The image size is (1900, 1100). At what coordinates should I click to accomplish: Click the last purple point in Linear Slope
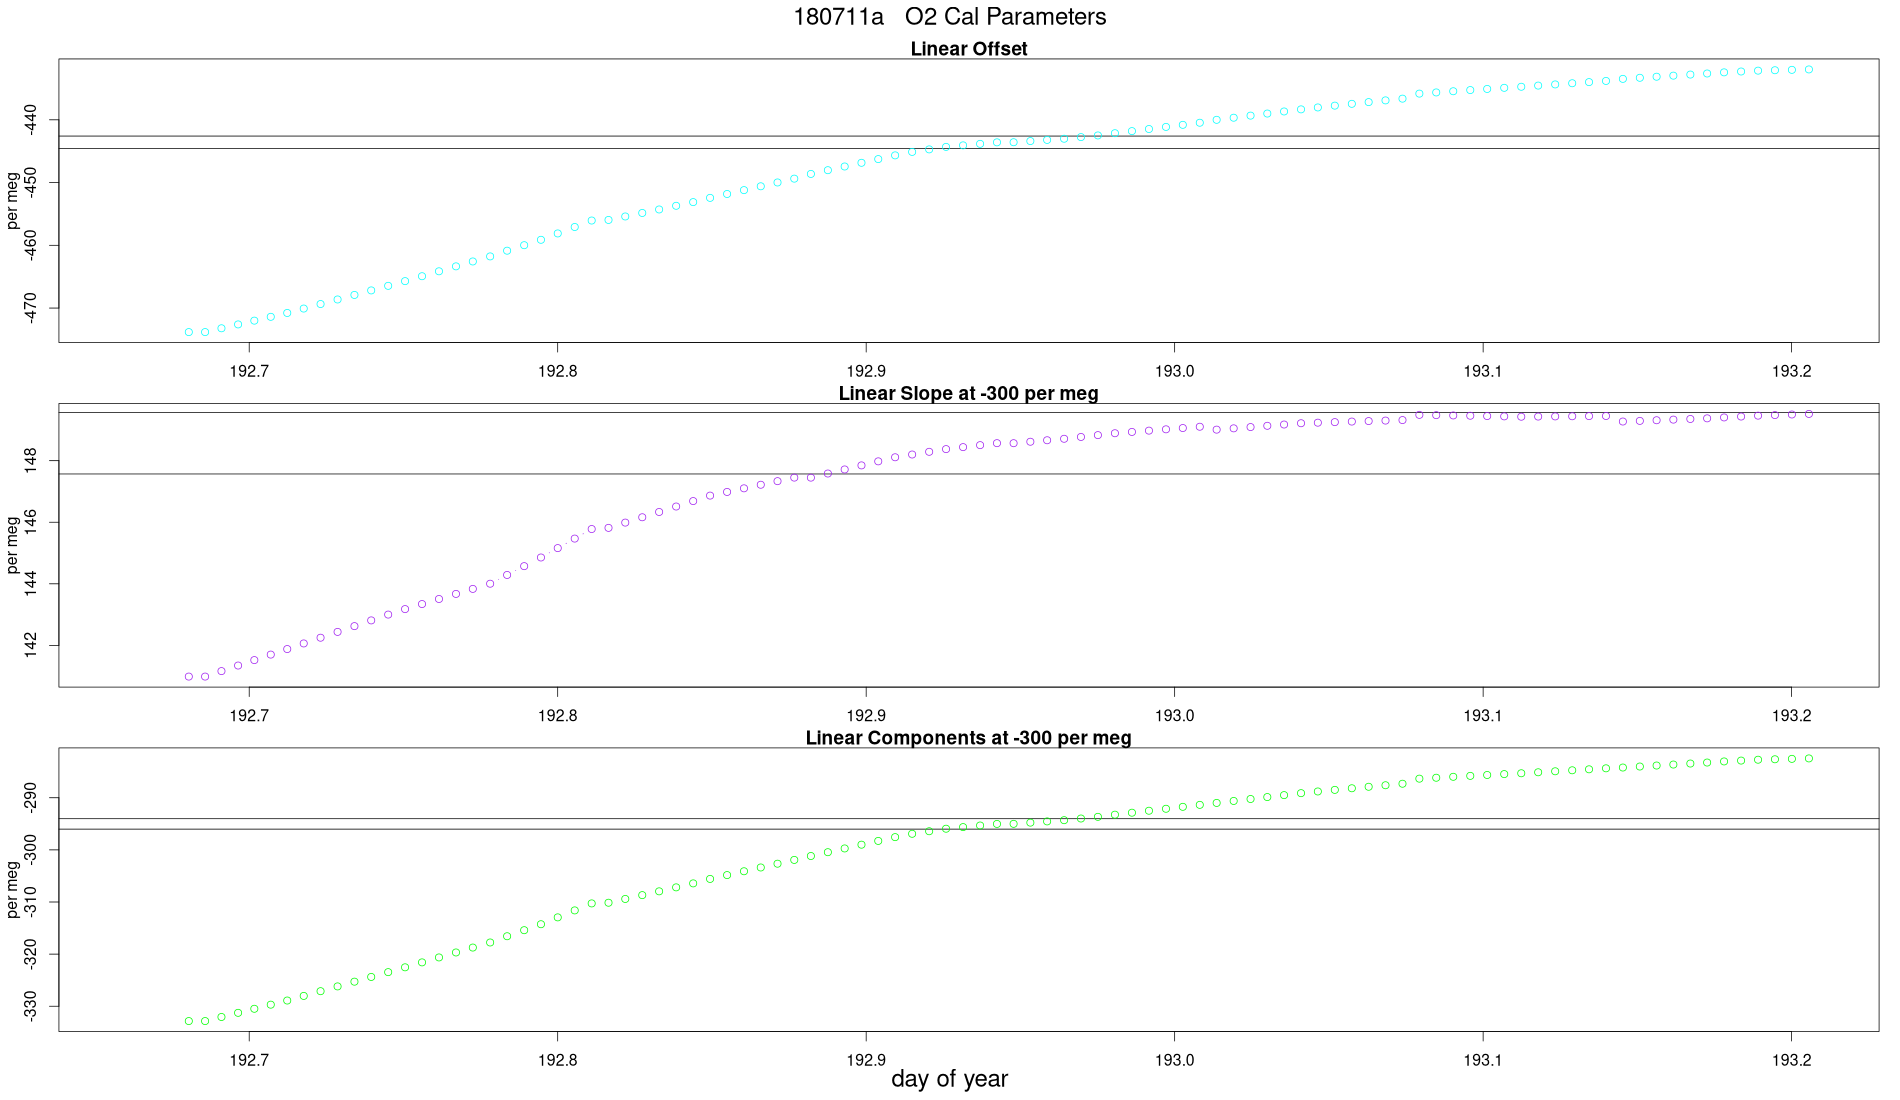(1809, 414)
